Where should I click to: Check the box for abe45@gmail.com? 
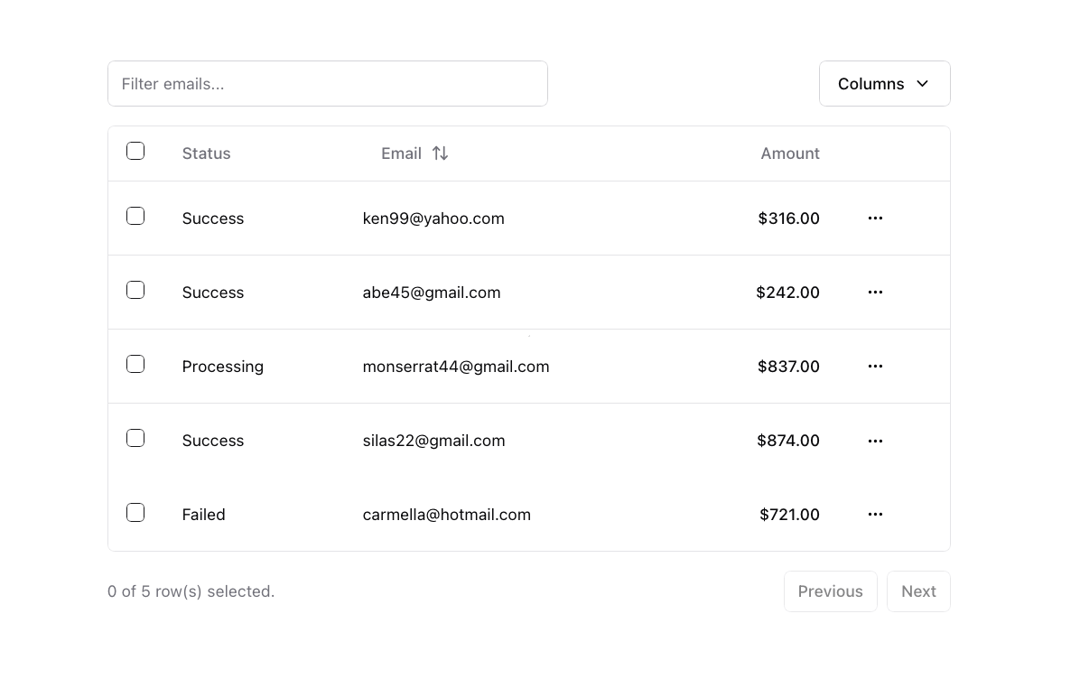point(136,290)
